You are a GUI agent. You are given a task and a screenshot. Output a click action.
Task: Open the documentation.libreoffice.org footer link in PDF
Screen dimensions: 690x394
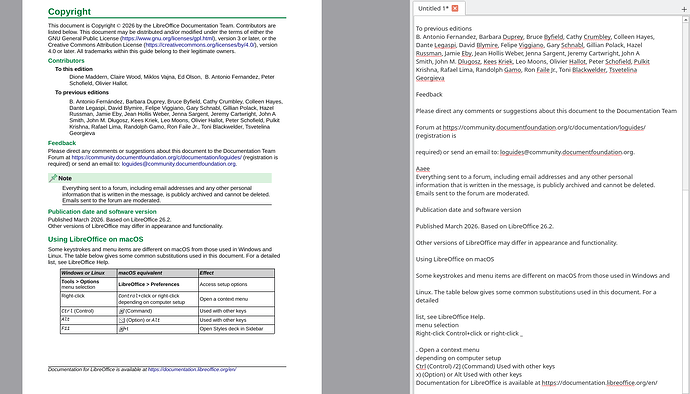coord(192,369)
